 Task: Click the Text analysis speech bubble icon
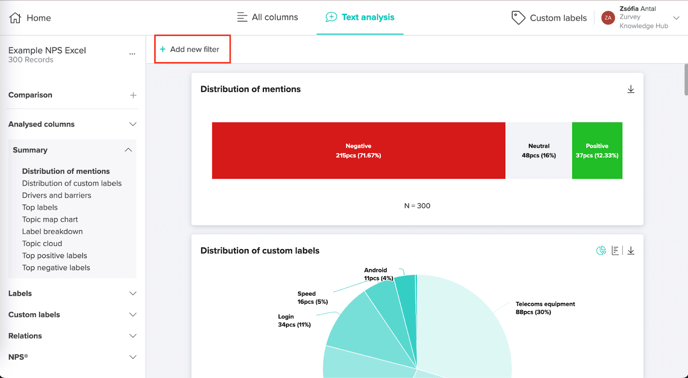[x=331, y=17]
